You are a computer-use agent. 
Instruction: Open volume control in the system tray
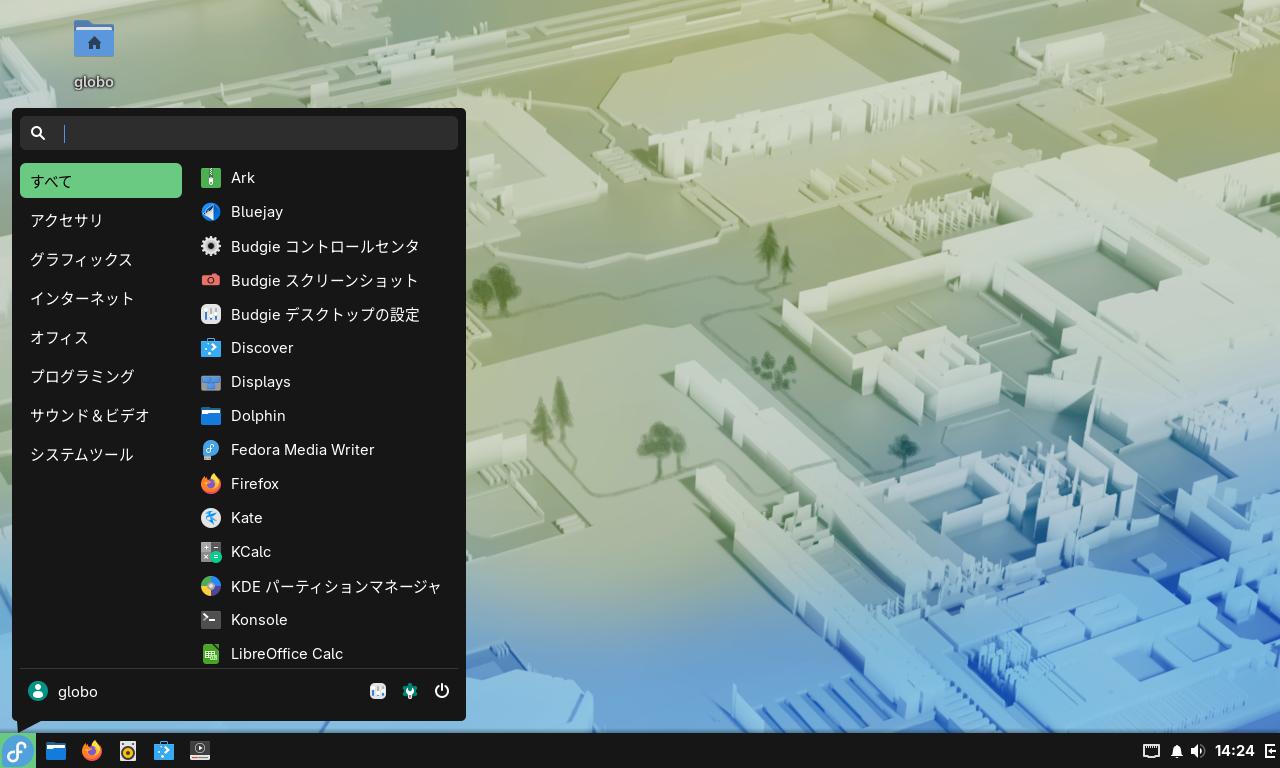[x=1197, y=751]
